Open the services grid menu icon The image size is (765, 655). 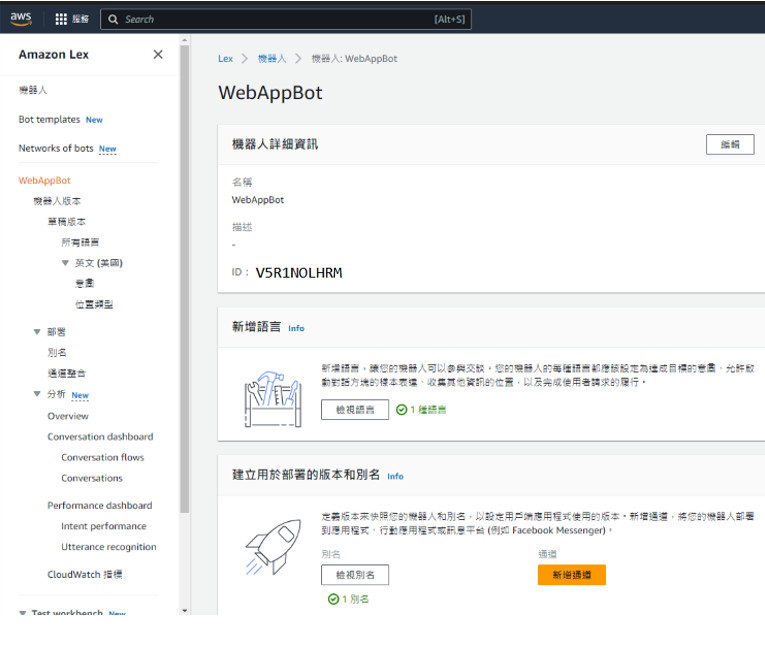click(61, 19)
